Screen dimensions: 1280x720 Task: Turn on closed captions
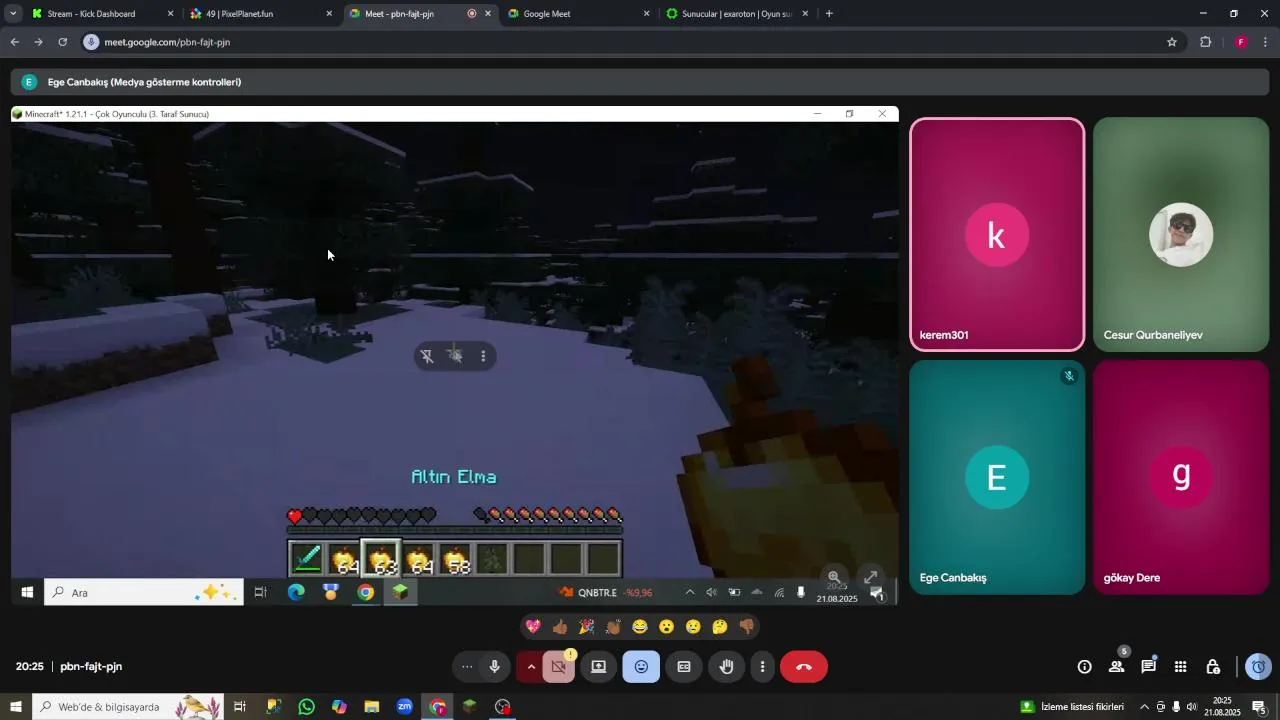point(684,667)
